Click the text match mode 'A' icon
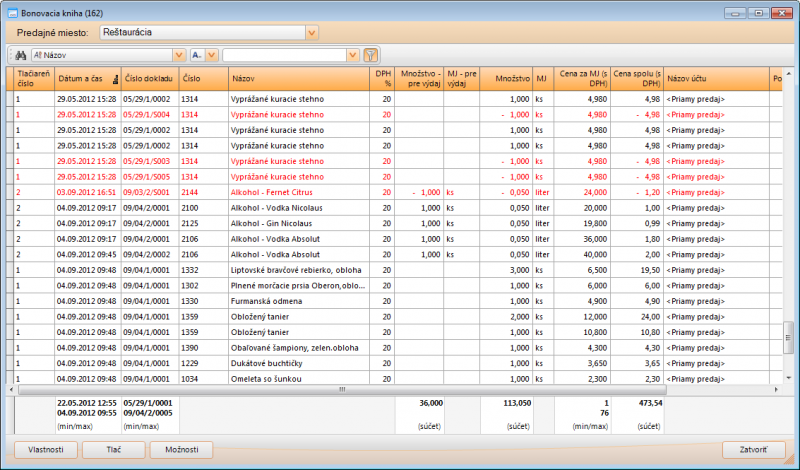This screenshot has height=470, width=800. (196, 55)
